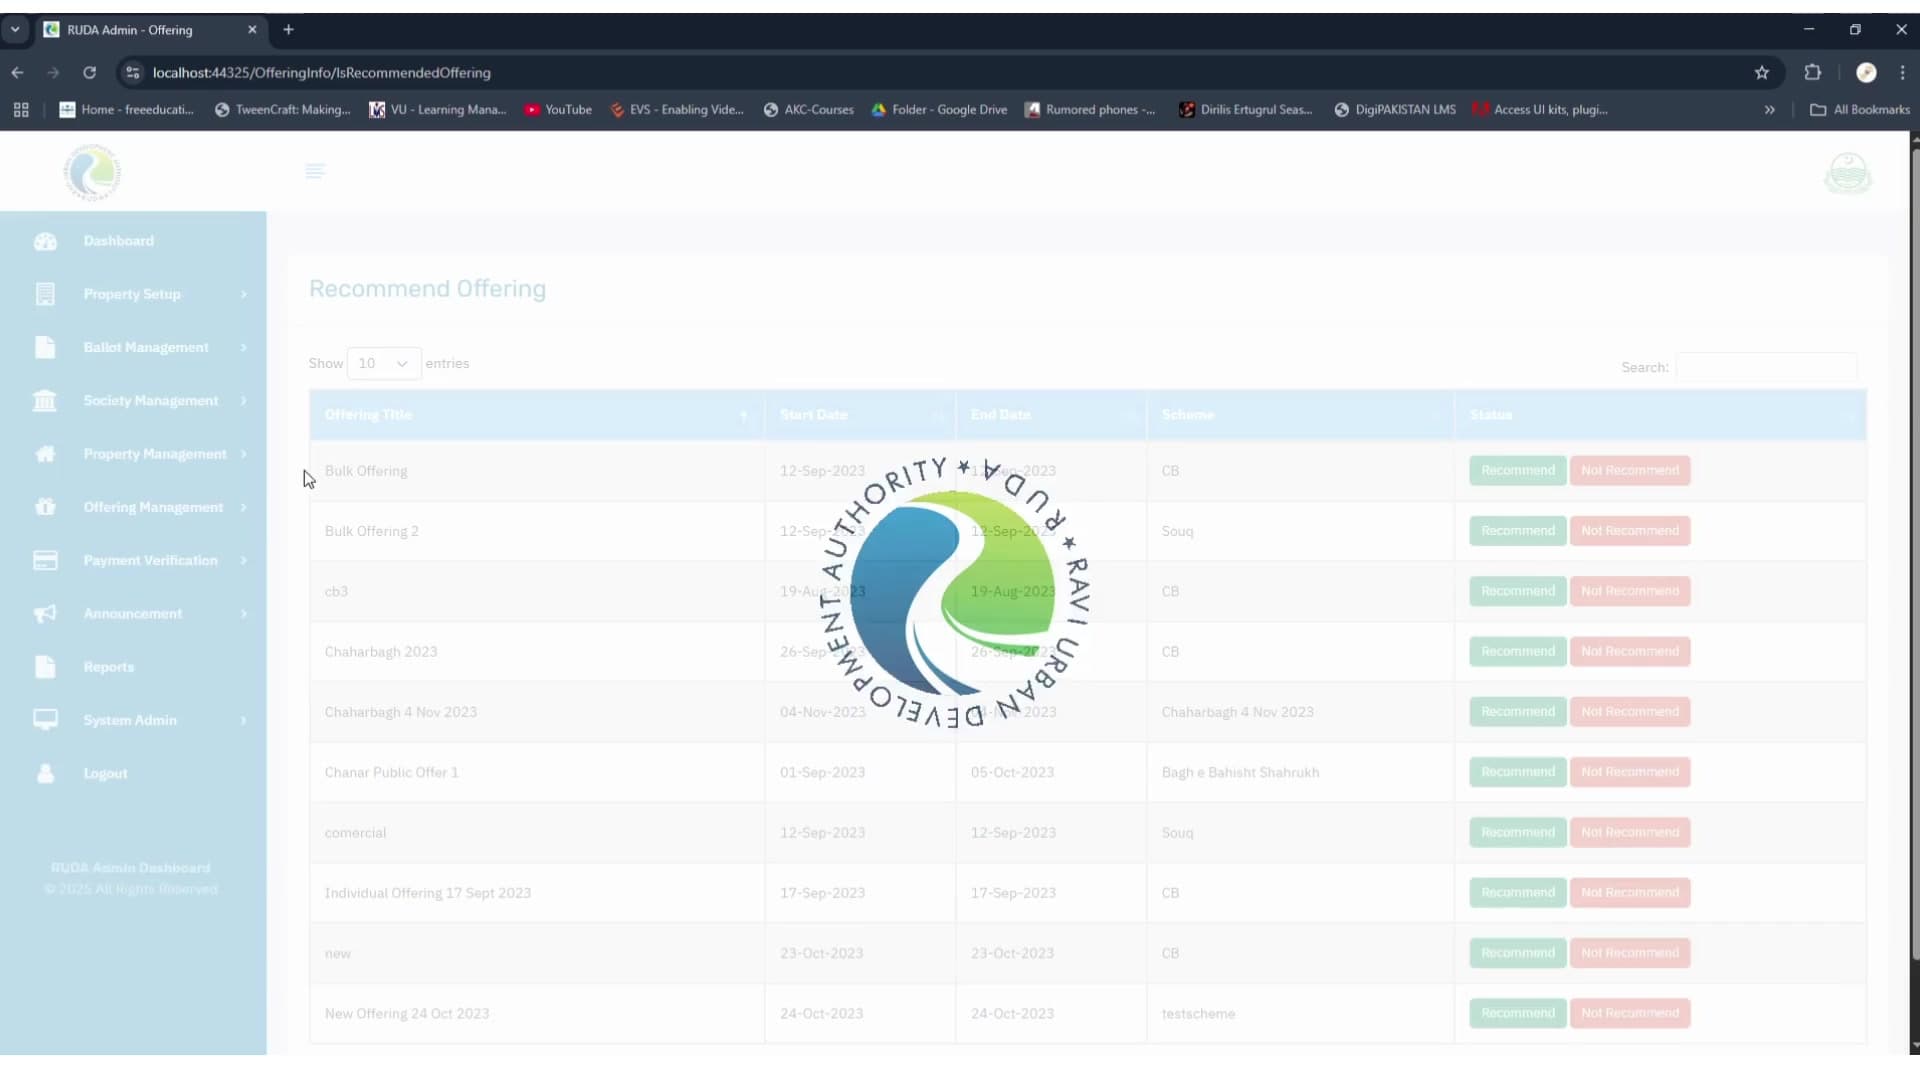Viewport: 1920px width, 1080px height.
Task: Click the table Search input field
Action: pyautogui.click(x=1766, y=367)
